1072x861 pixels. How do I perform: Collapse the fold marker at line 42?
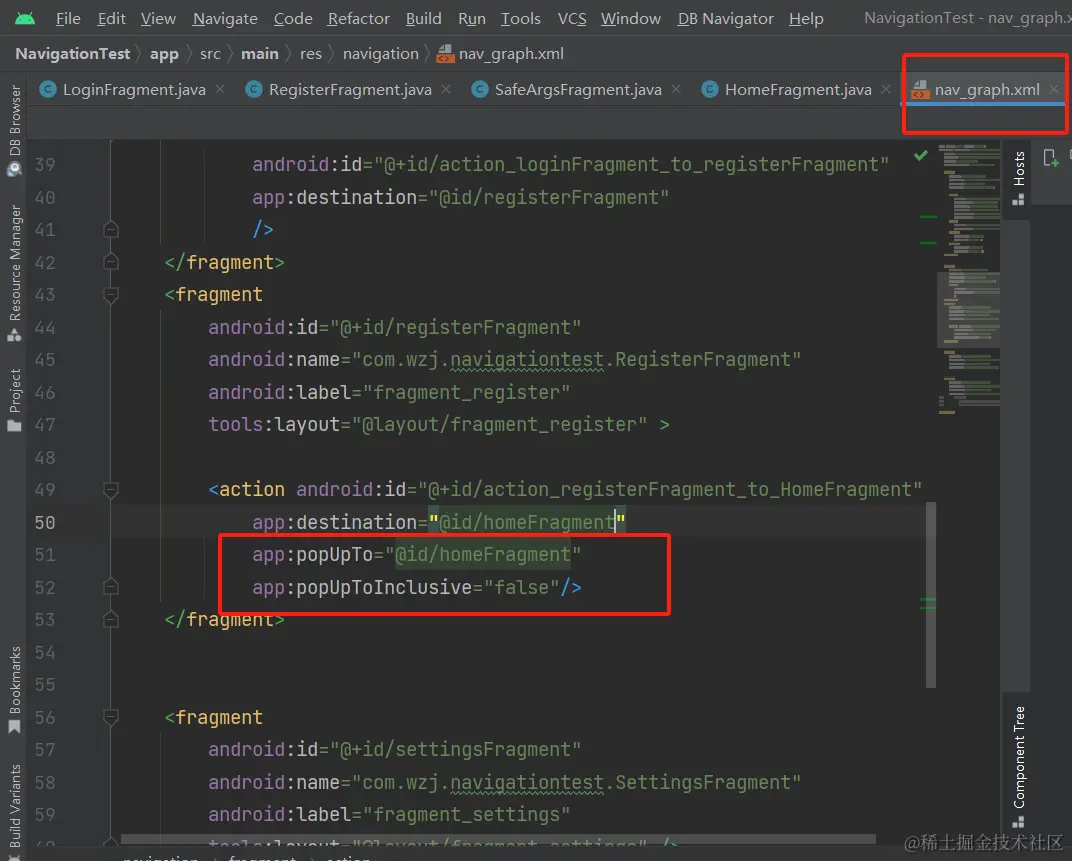point(111,262)
